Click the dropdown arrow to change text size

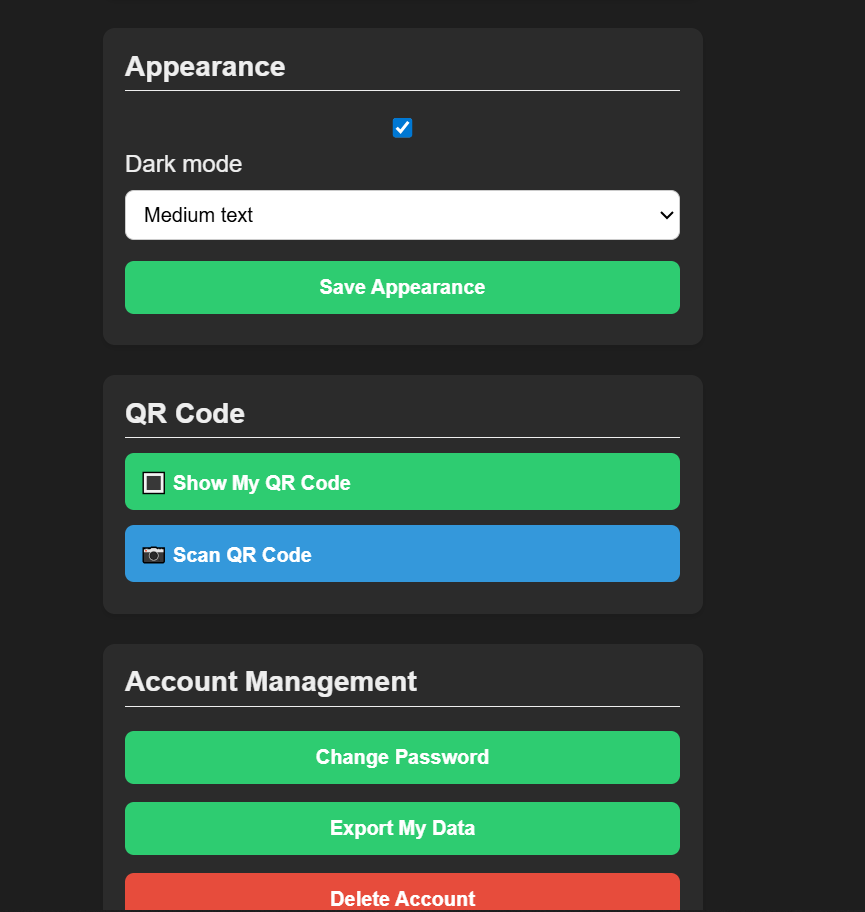[x=665, y=215]
